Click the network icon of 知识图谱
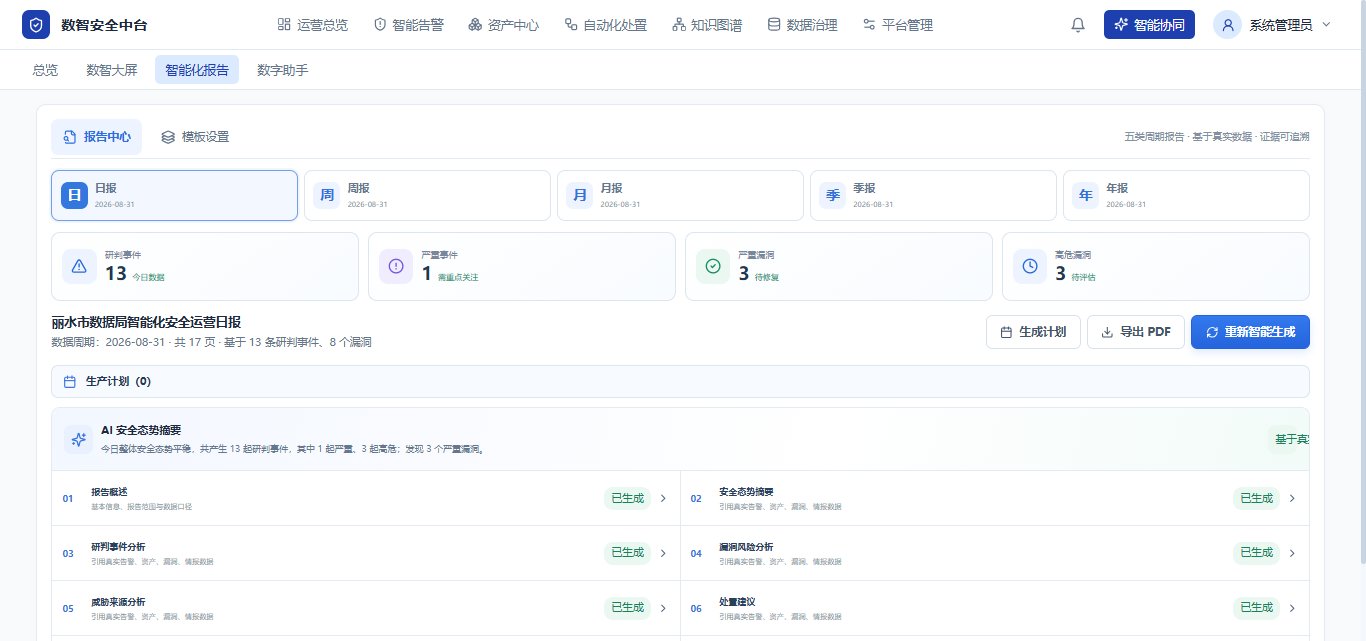 point(679,25)
